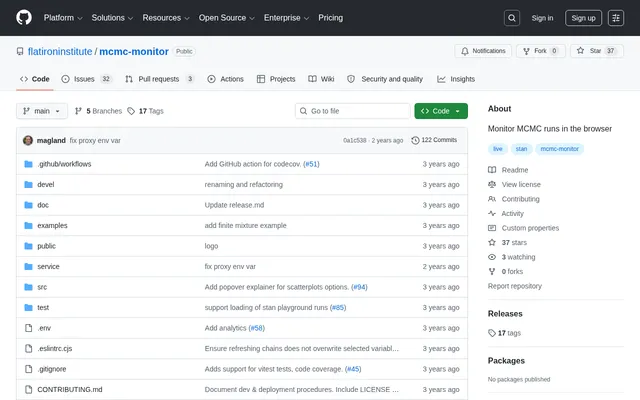This screenshot has width=640, height=400.
Task: Click the Readme book icon
Action: pyautogui.click(x=492, y=170)
